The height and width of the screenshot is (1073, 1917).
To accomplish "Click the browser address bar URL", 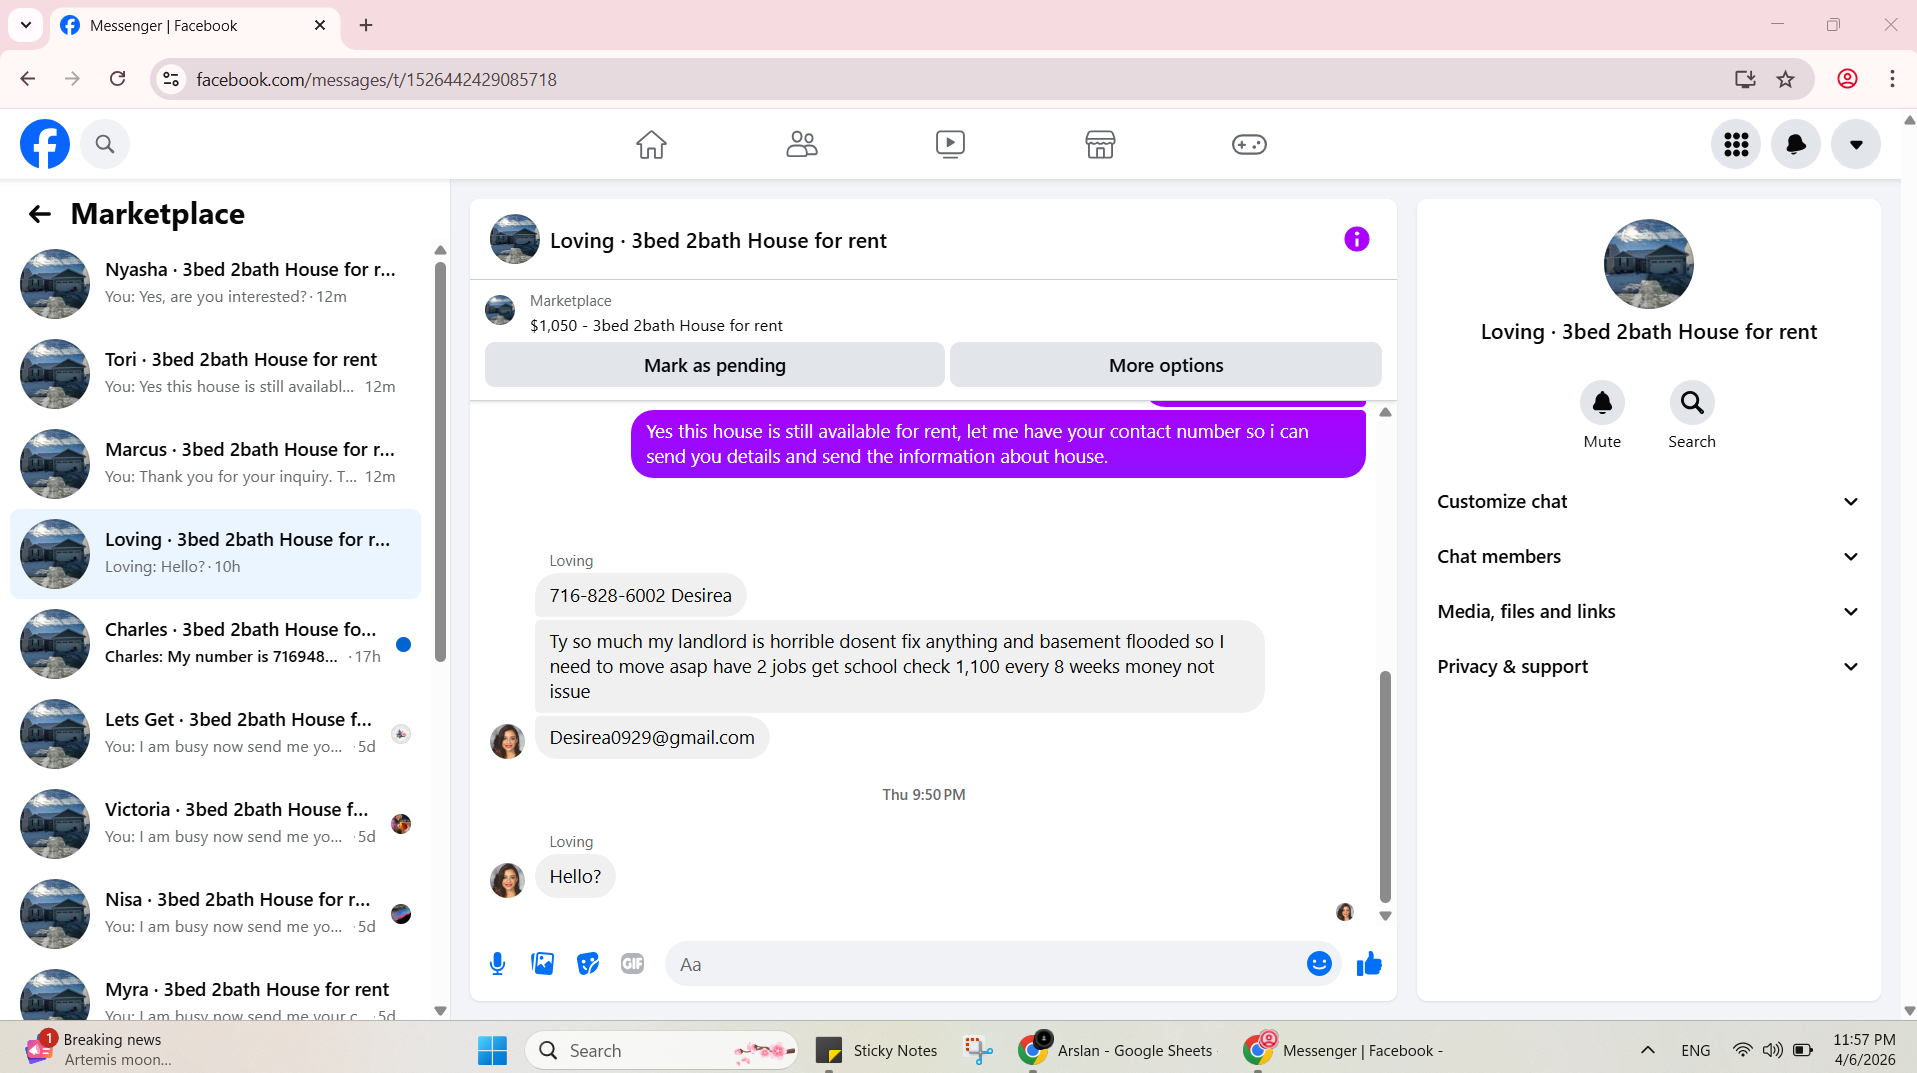I will click(x=376, y=79).
